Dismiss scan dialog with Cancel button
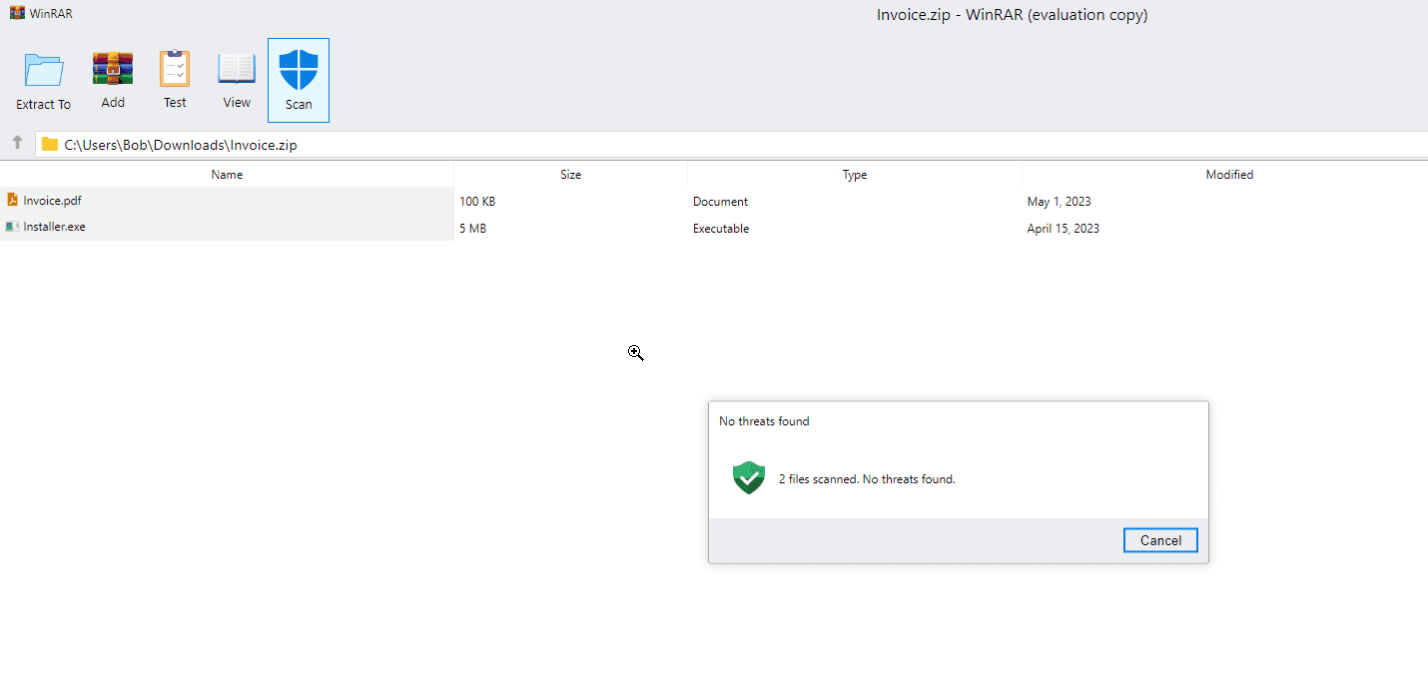The width and height of the screenshot is (1428, 692). 1160,540
